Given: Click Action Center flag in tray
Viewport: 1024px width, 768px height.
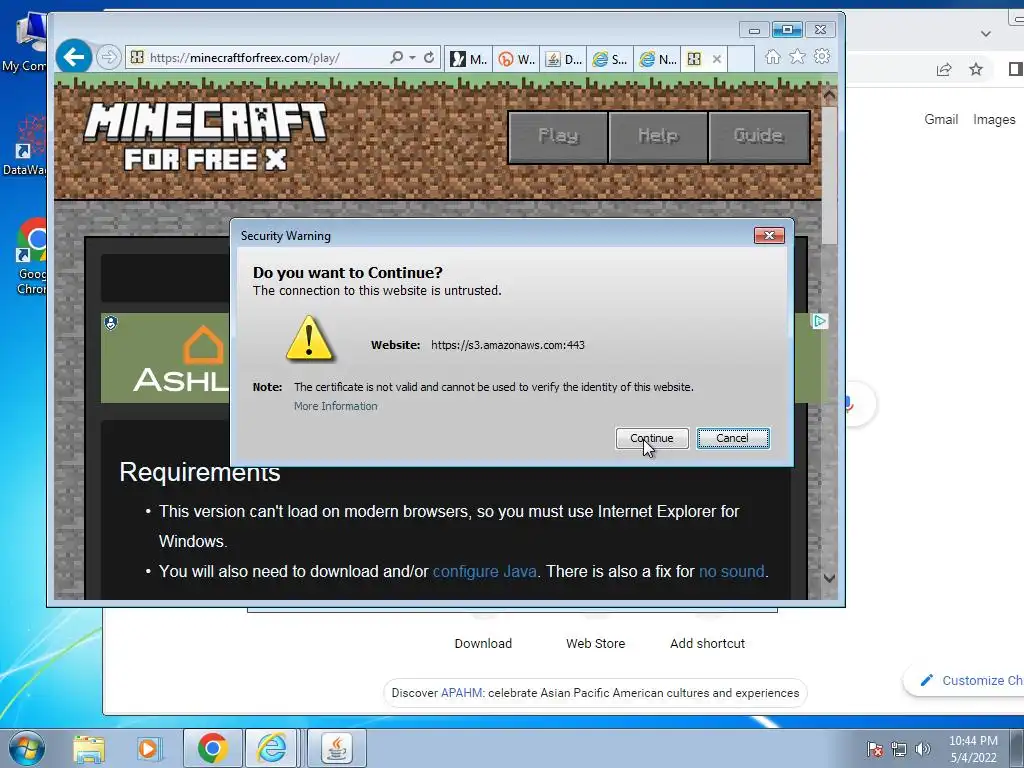Looking at the screenshot, I should click(875, 749).
